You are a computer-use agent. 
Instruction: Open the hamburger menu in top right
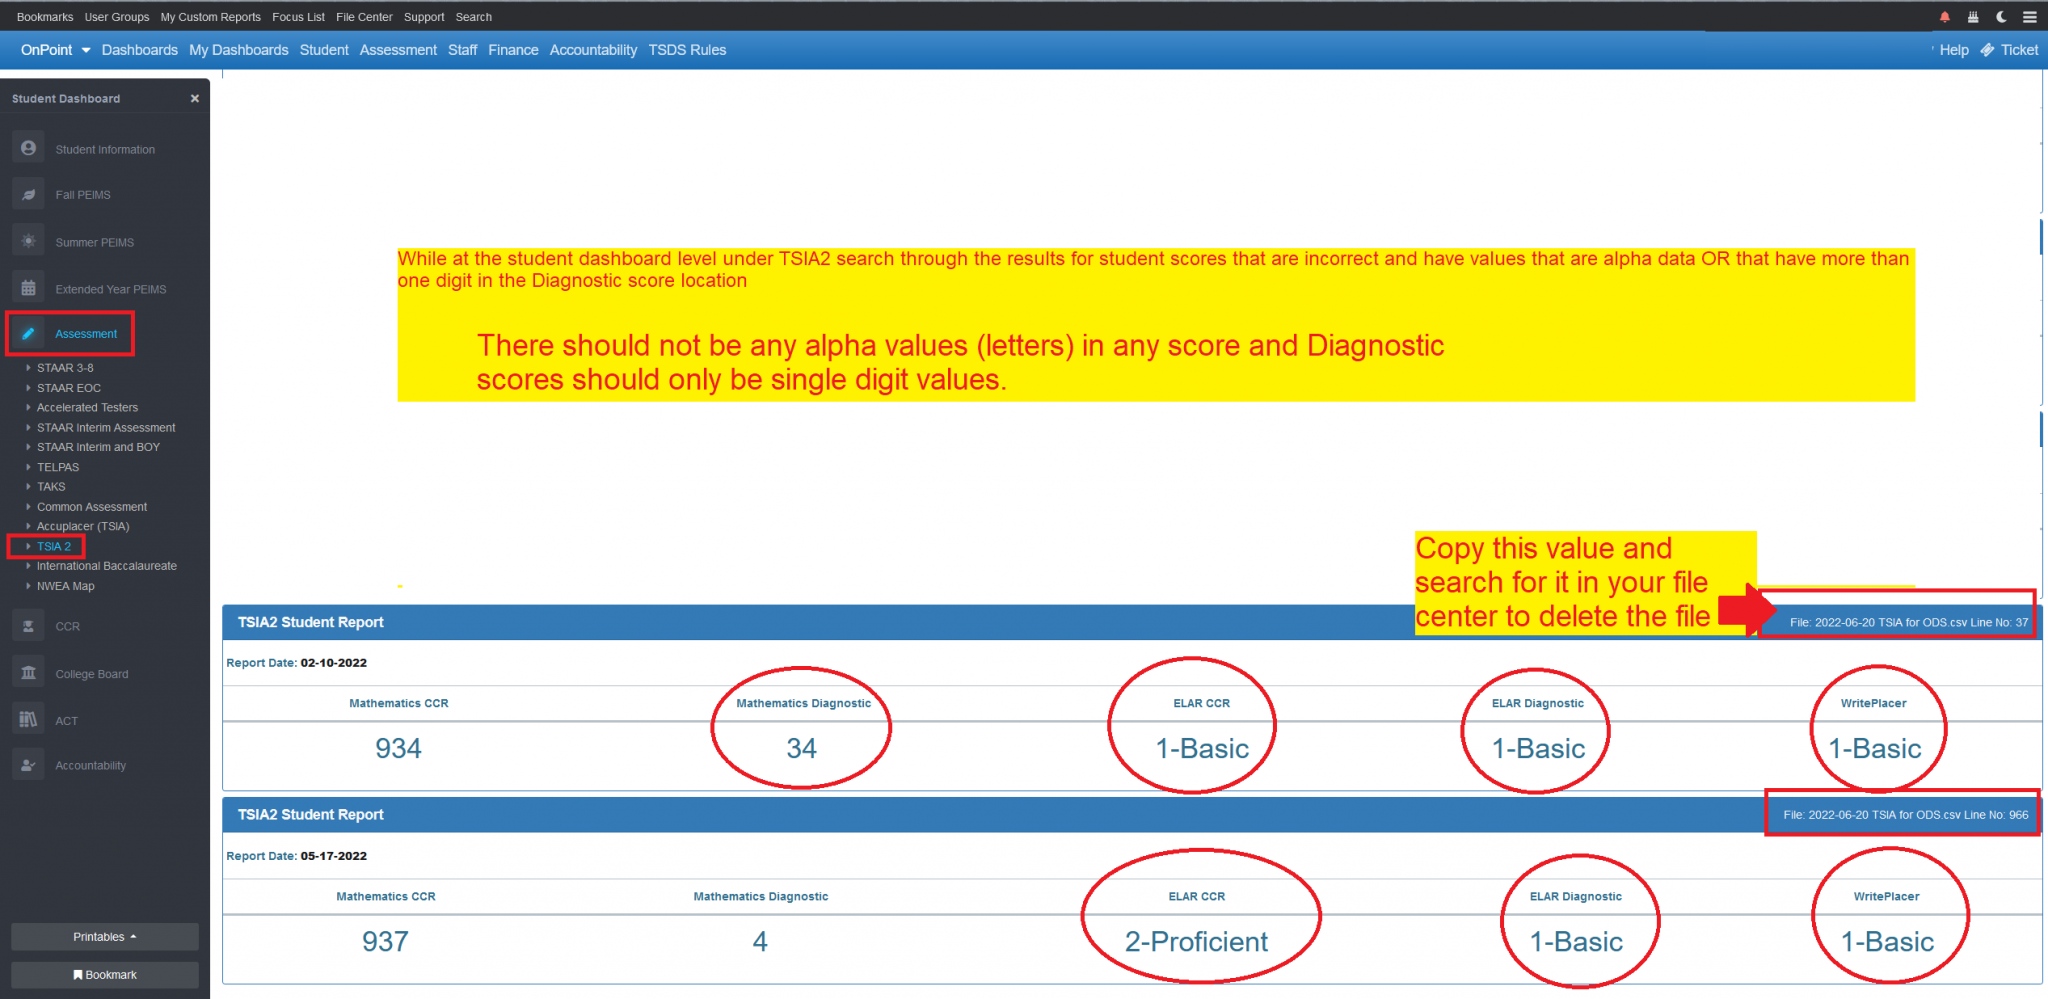point(2030,16)
